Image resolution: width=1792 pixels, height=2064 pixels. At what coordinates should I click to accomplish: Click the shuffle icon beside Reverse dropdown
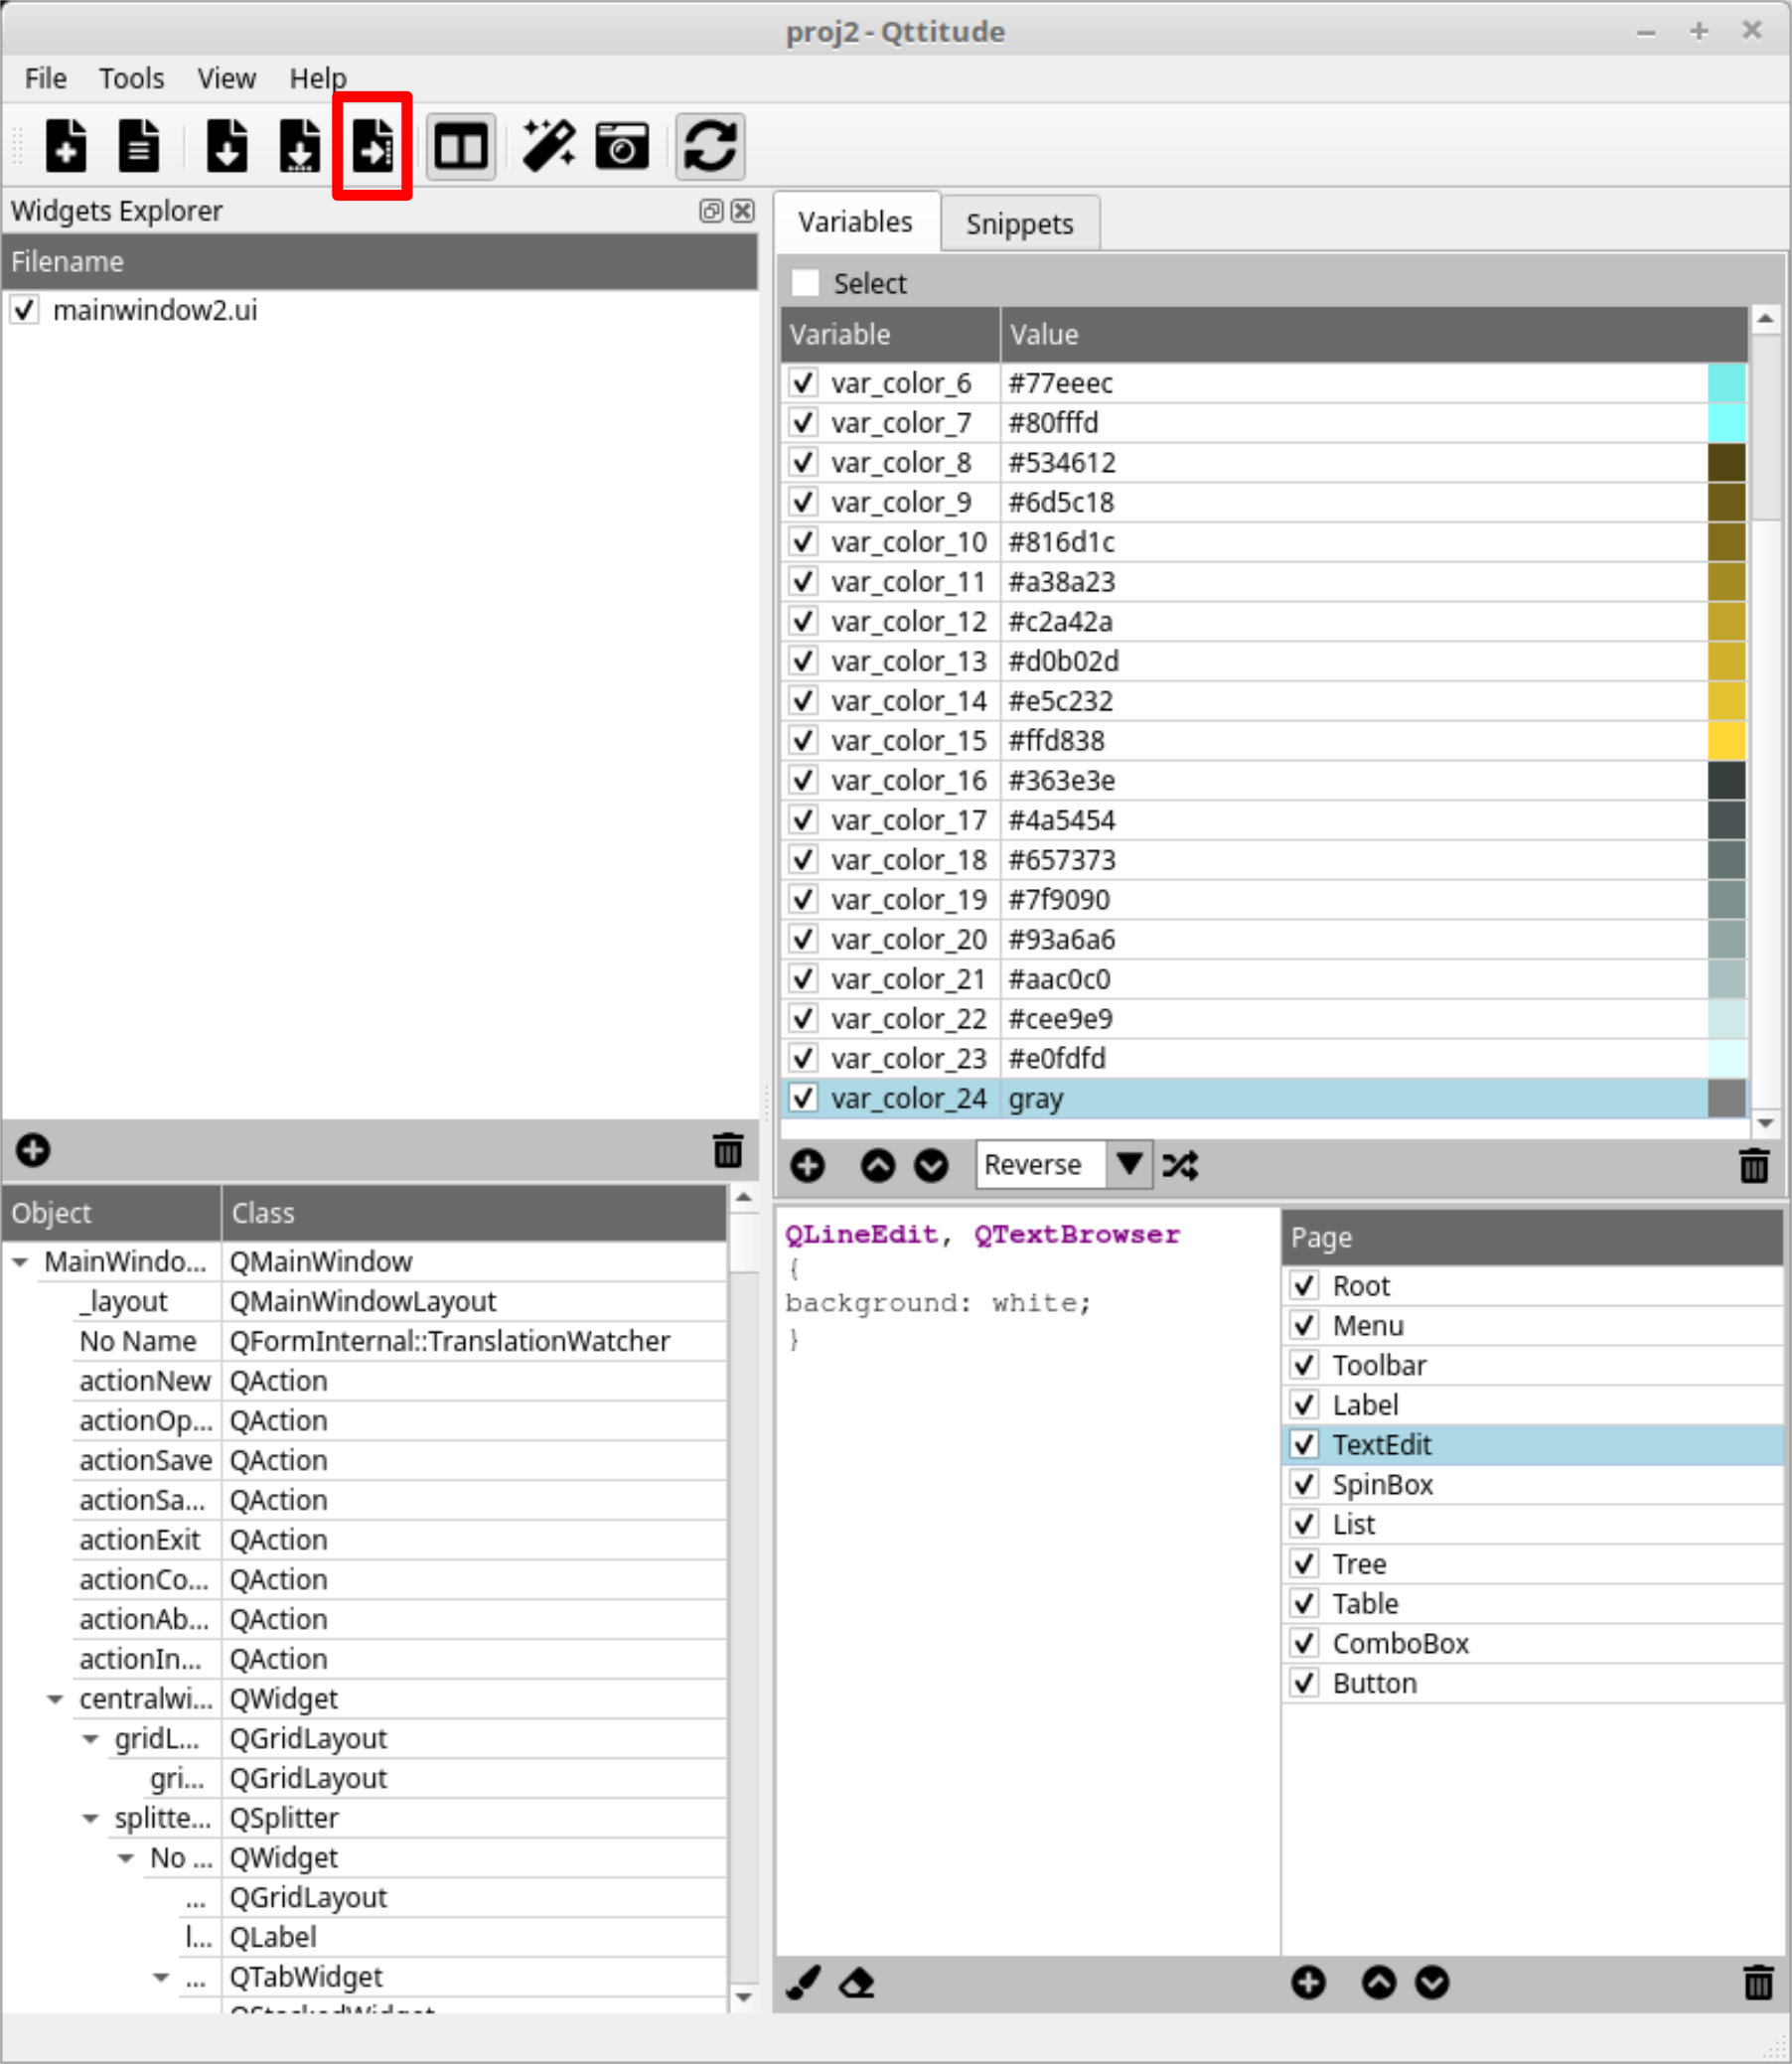pyautogui.click(x=1180, y=1165)
